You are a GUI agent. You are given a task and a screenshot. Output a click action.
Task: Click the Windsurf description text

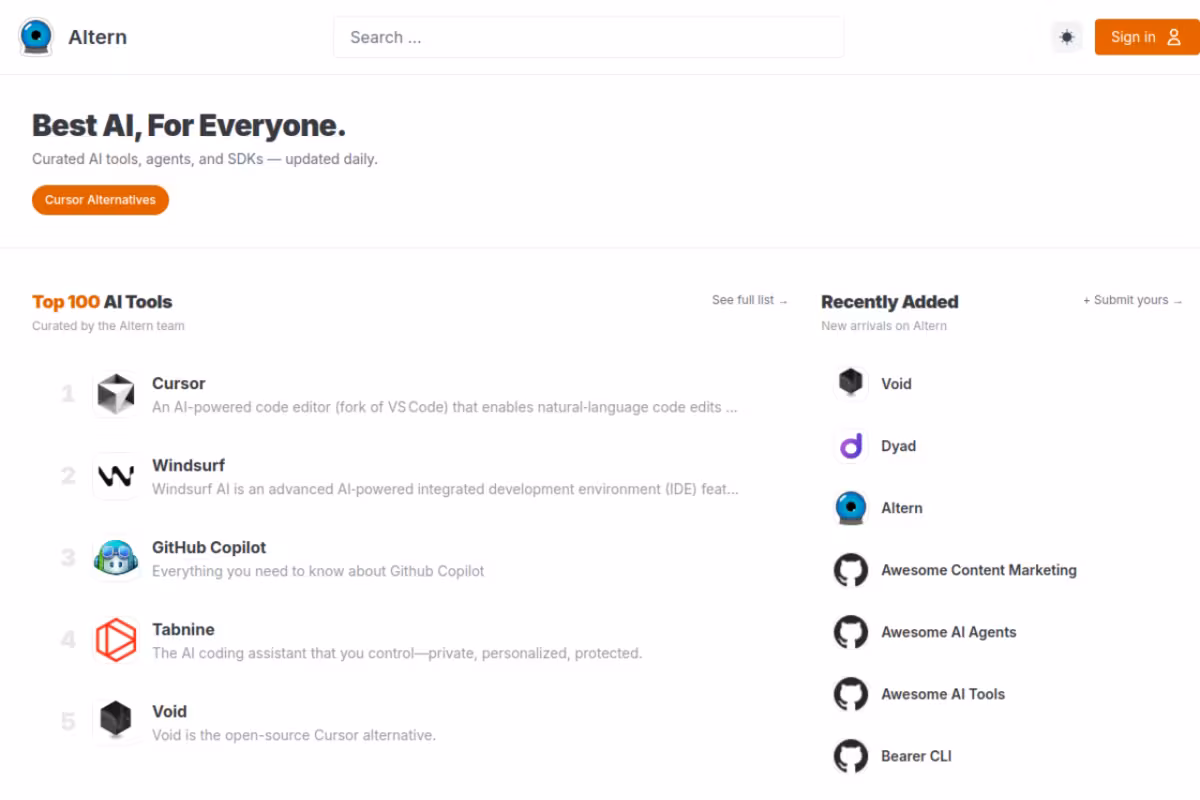[445, 489]
